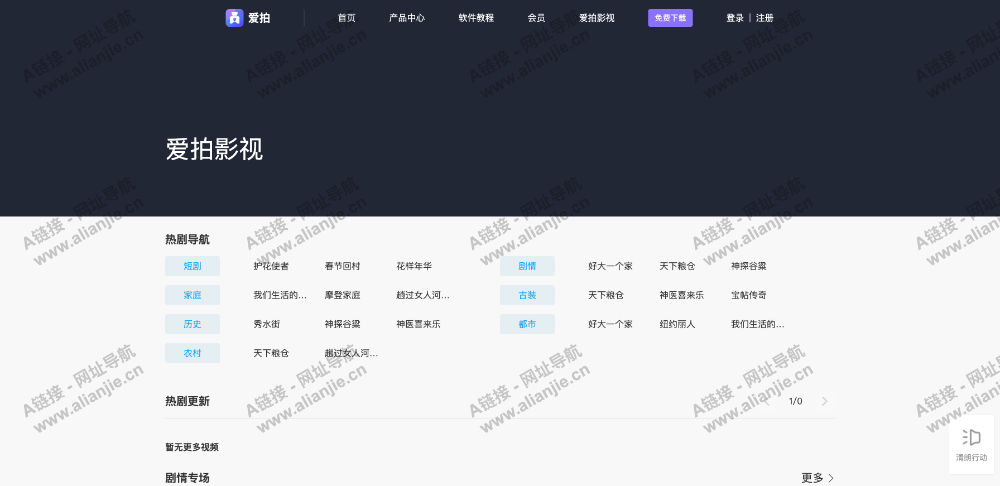Open 神探谷梁 in the 剧情 row

(x=749, y=266)
